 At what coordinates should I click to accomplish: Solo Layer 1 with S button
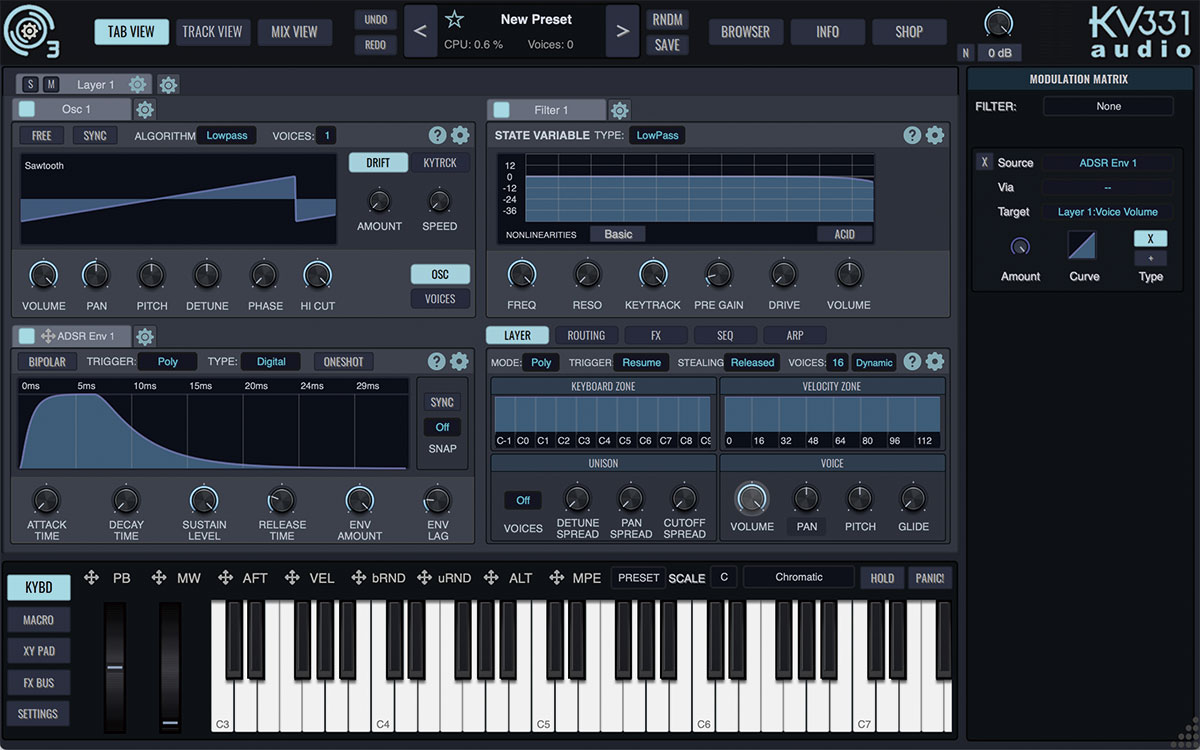point(31,85)
